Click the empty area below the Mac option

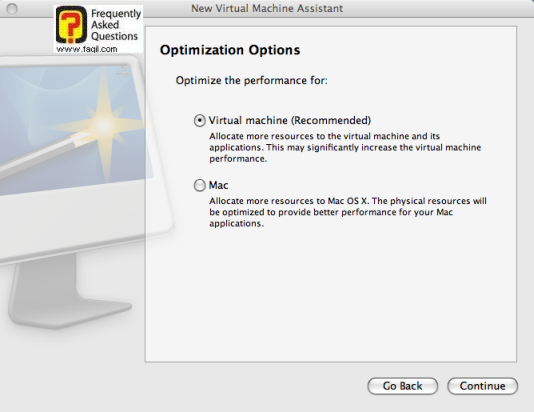[x=330, y=296]
